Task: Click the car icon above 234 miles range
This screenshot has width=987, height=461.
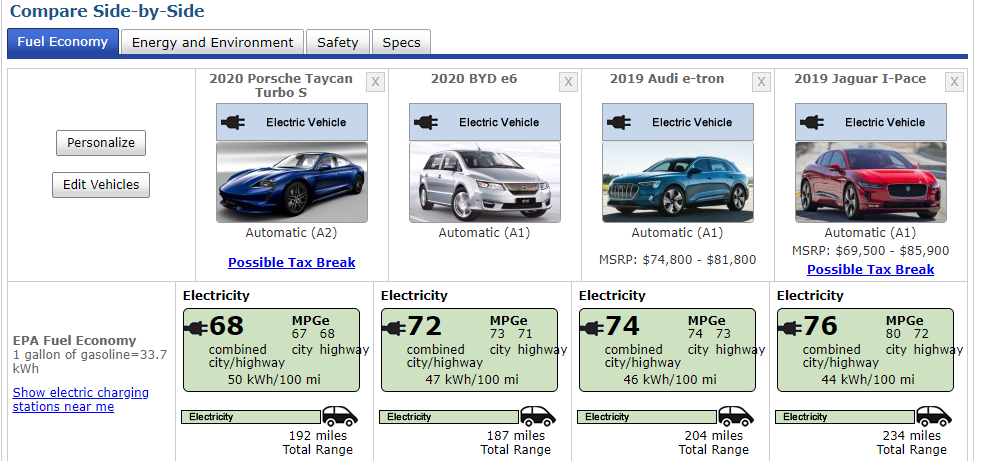Action: click(934, 416)
